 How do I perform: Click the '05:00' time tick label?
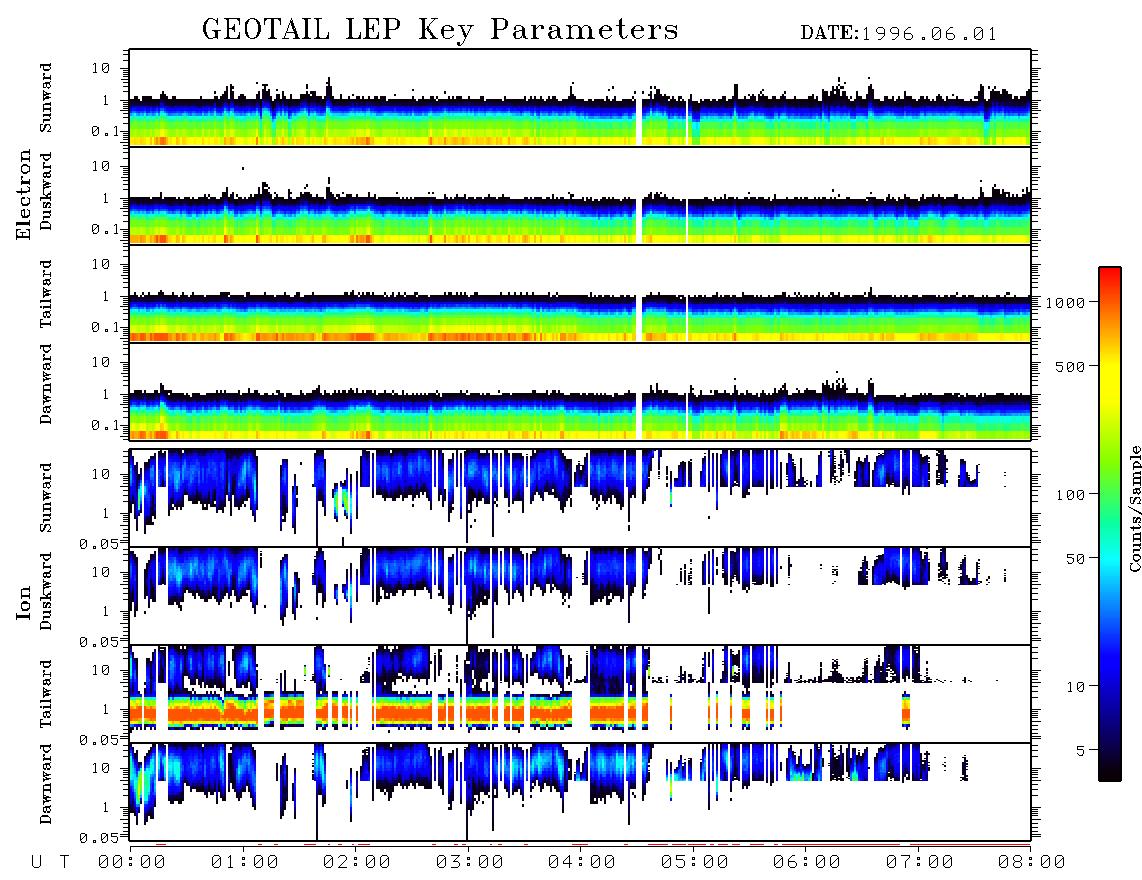pos(695,862)
